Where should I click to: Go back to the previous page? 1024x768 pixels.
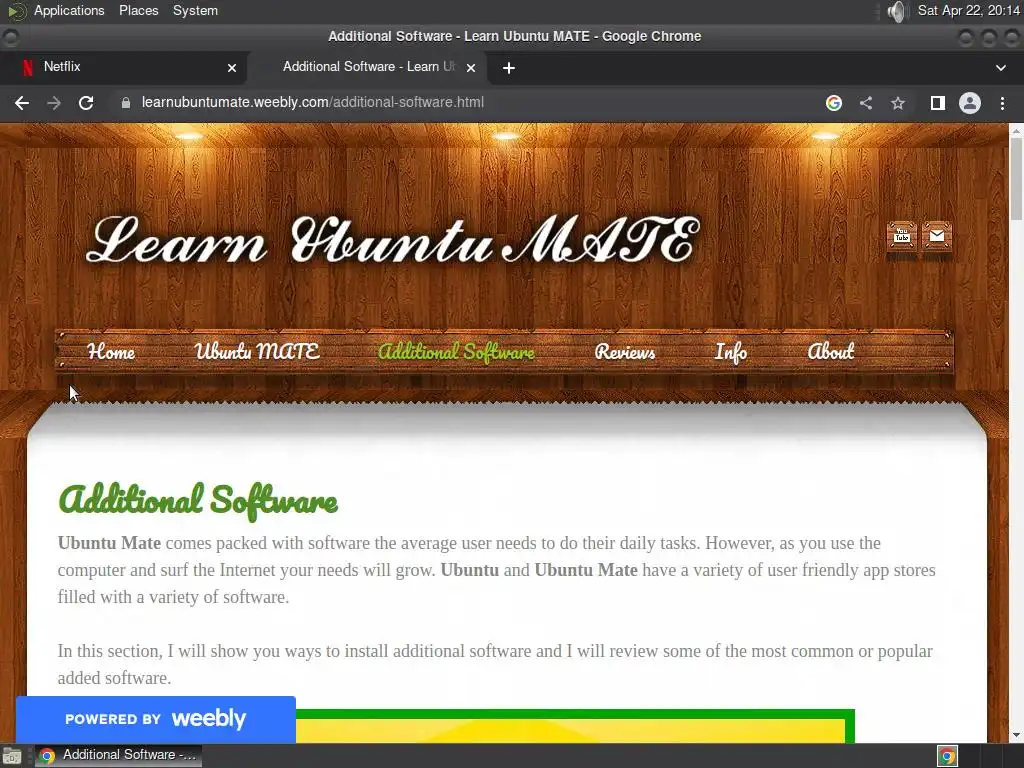click(x=22, y=103)
